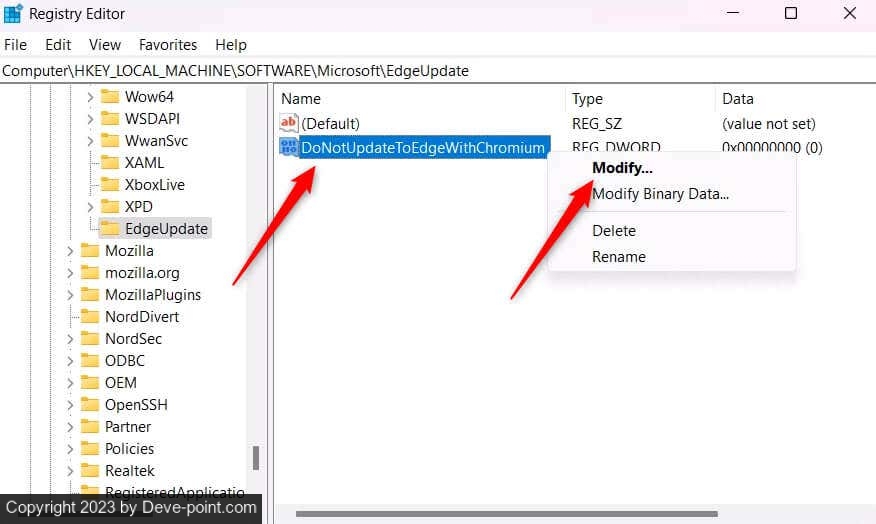Click the Type column header

(587, 99)
